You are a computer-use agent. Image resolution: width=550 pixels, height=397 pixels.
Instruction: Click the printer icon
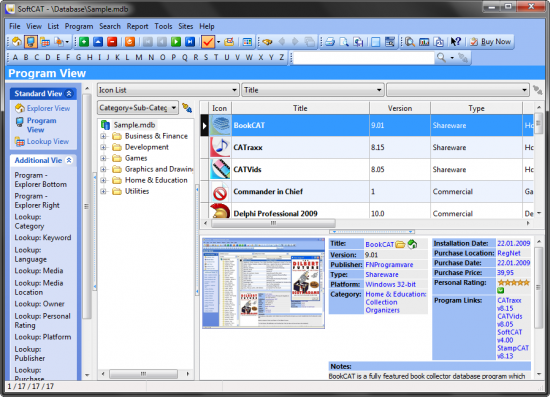330,42
